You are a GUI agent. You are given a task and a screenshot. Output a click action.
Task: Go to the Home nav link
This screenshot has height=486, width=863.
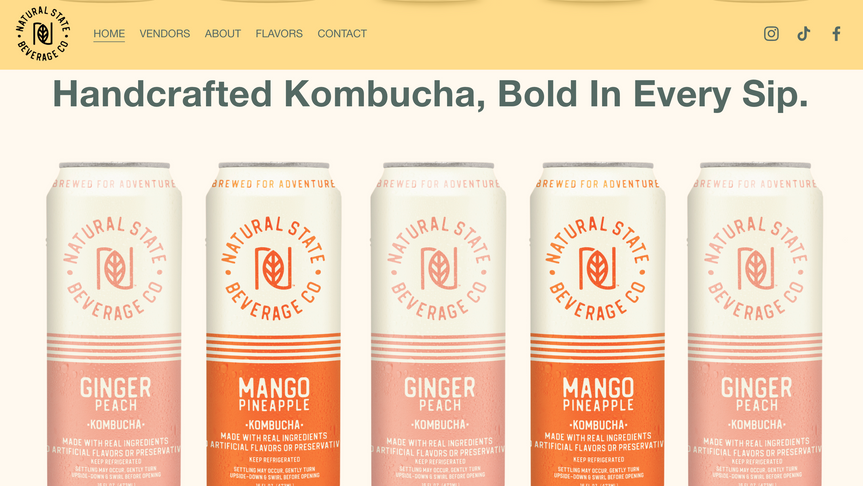tap(109, 34)
